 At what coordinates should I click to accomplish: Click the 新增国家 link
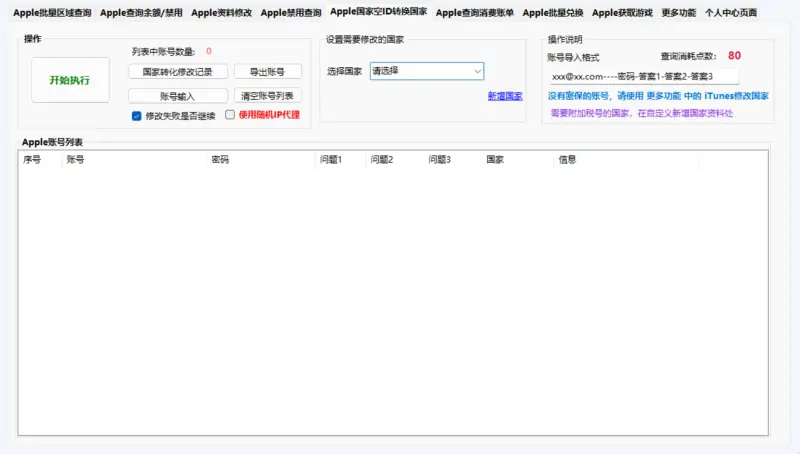(504, 96)
